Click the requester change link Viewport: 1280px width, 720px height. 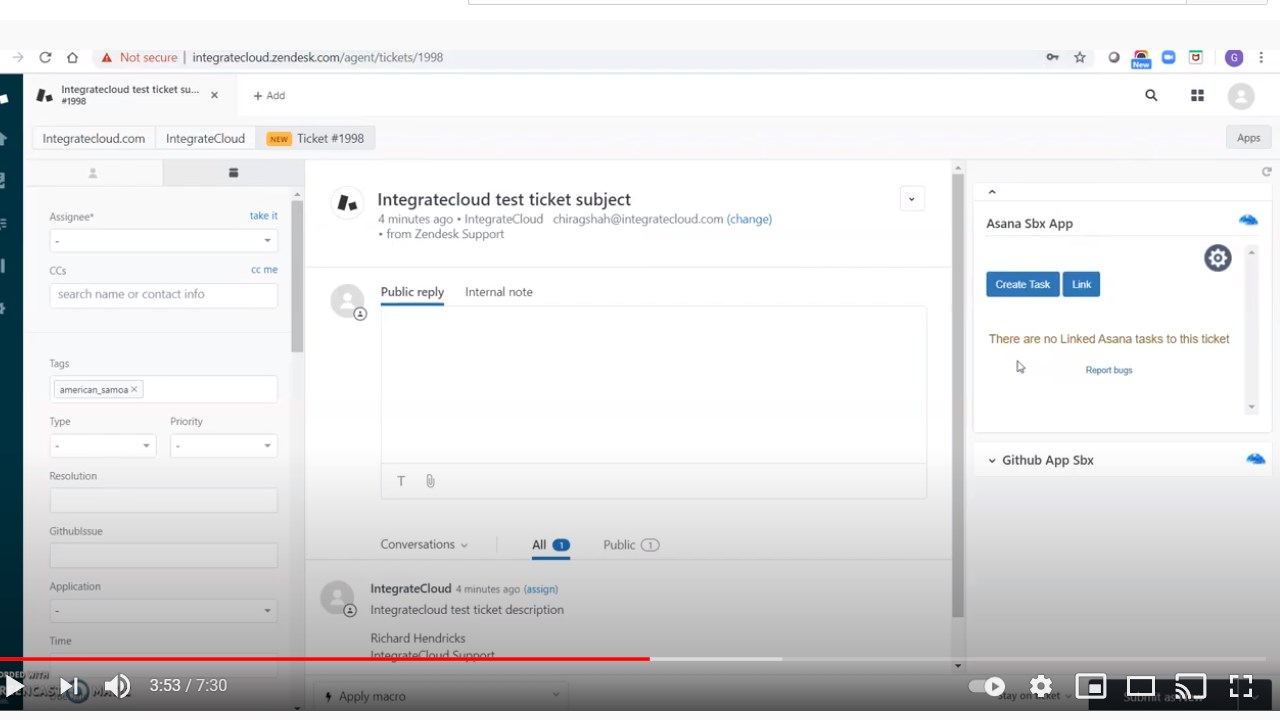[749, 219]
